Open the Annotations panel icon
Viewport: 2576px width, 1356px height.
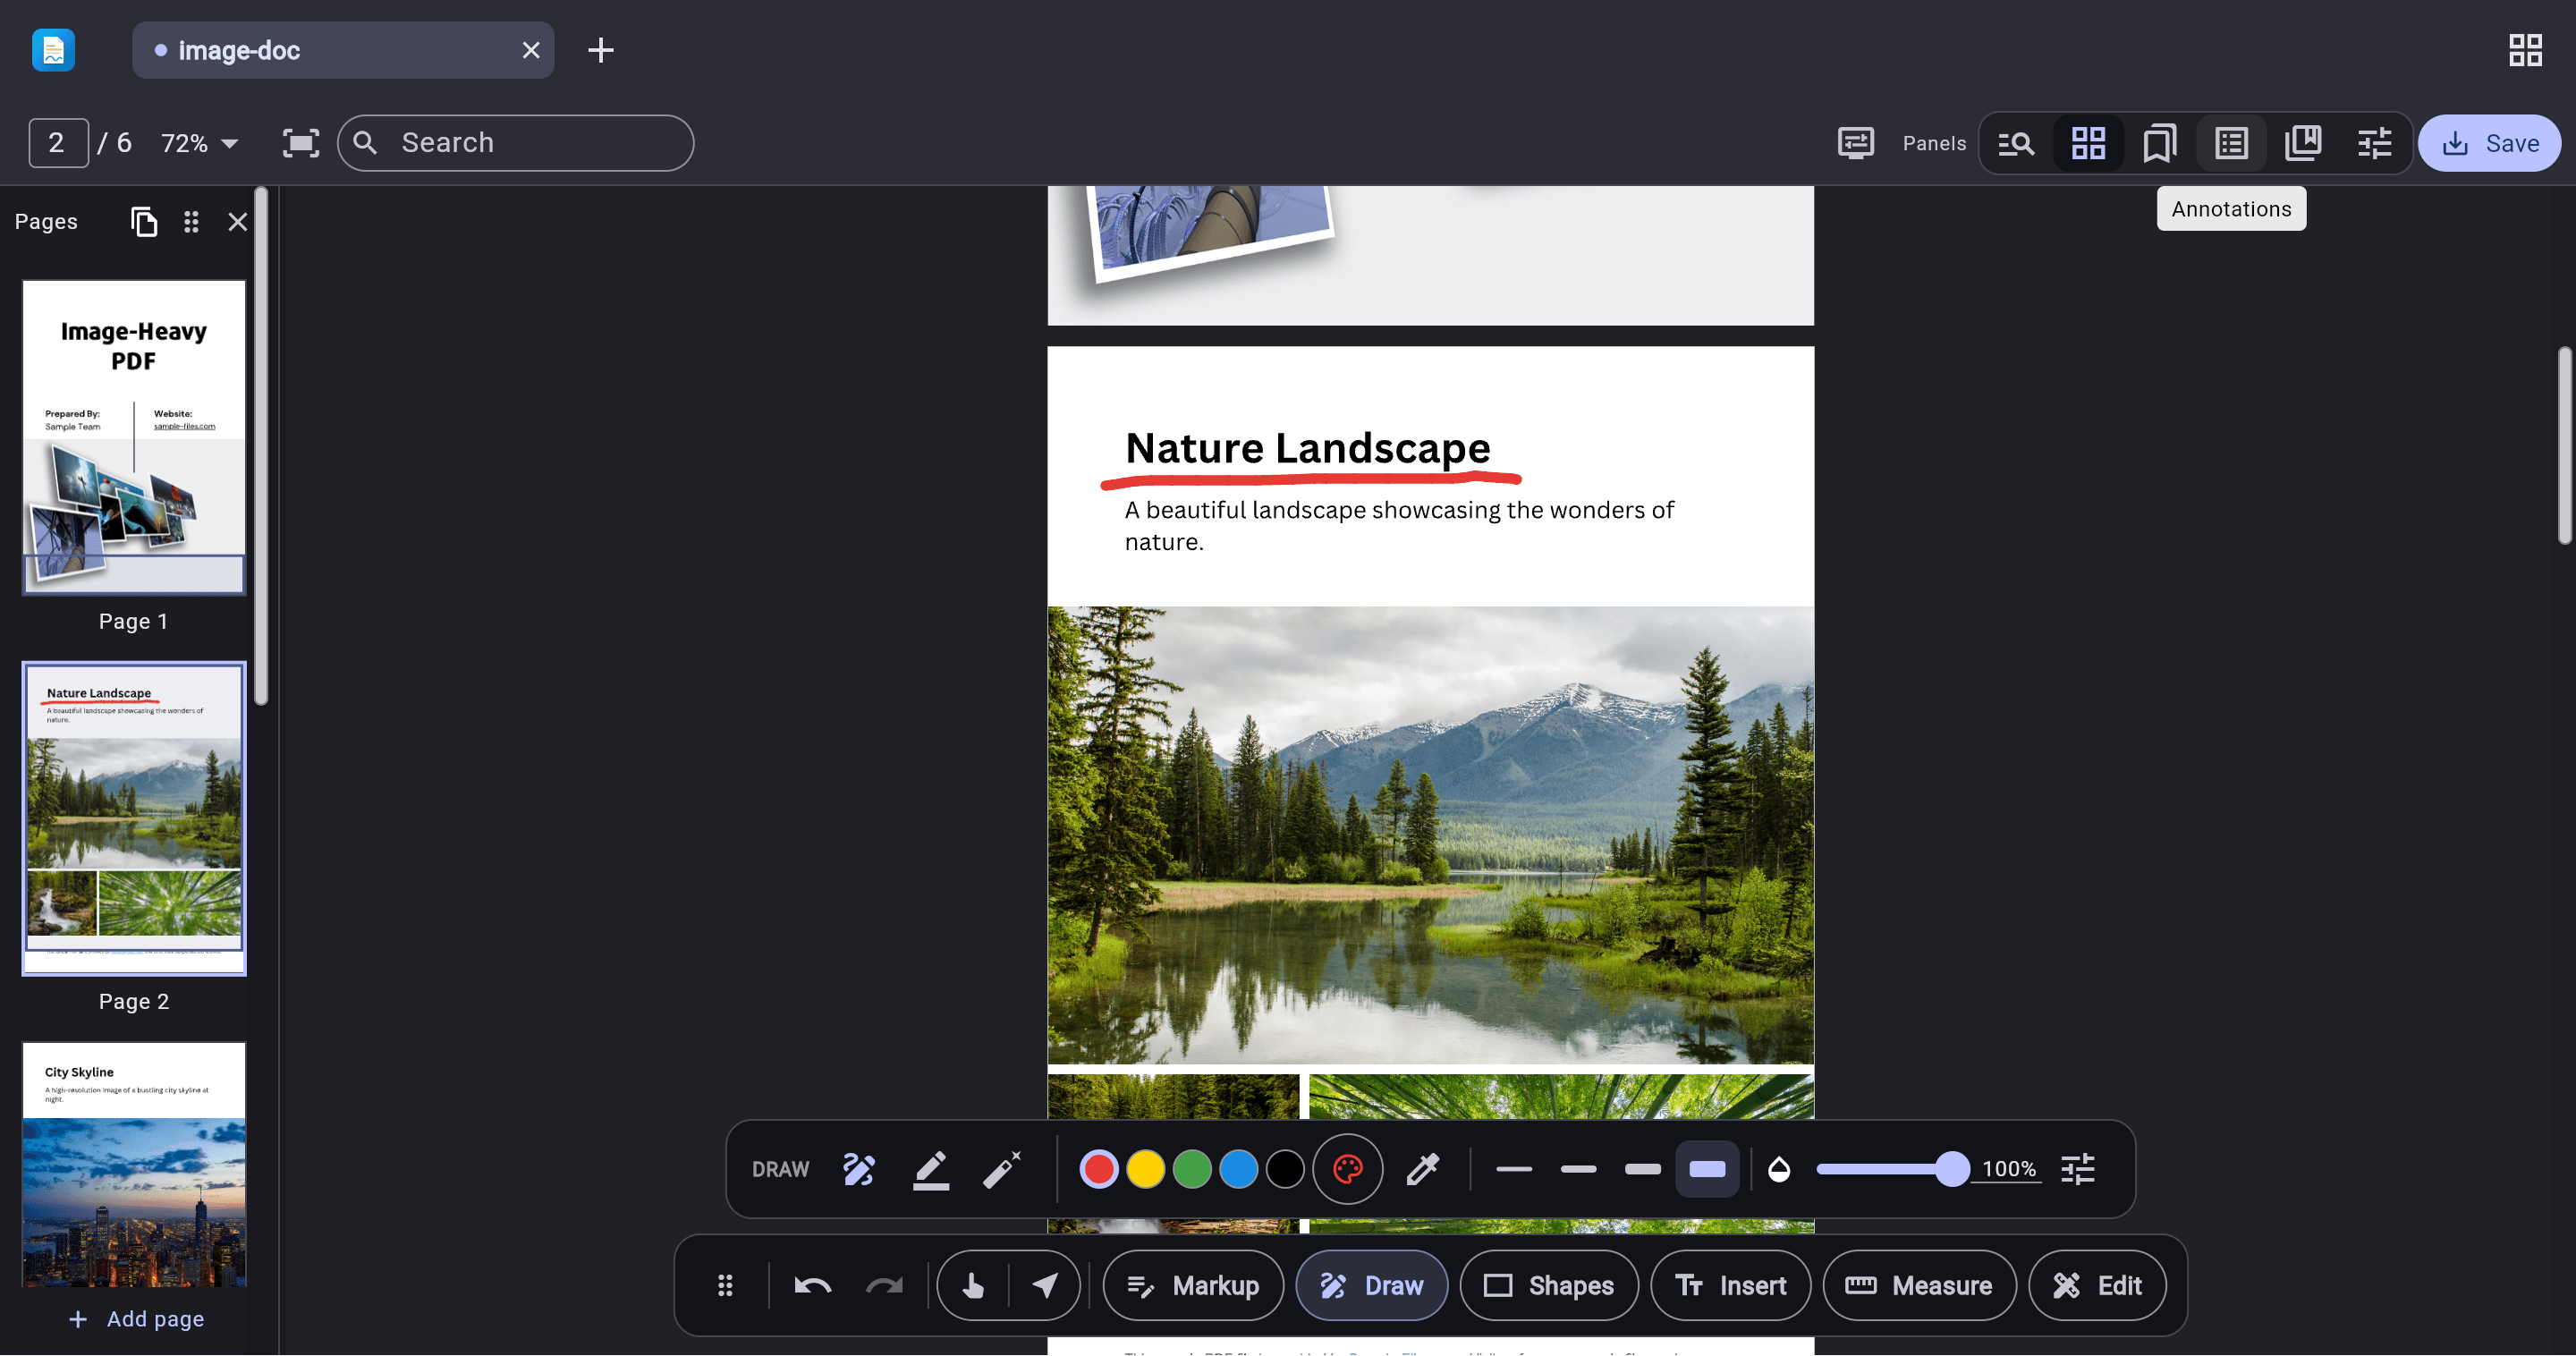pyautogui.click(x=2231, y=143)
